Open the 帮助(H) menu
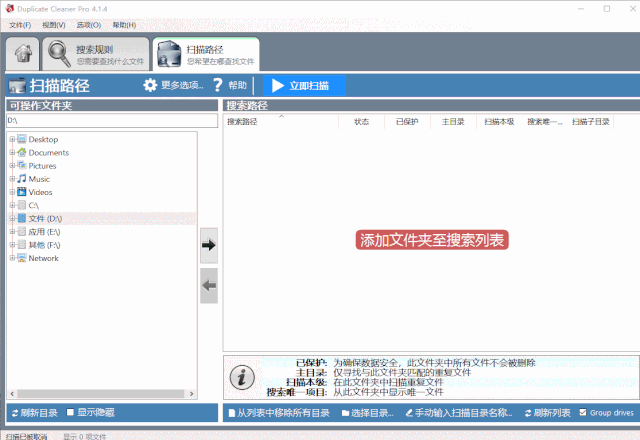The width and height of the screenshot is (640, 440). click(124, 25)
